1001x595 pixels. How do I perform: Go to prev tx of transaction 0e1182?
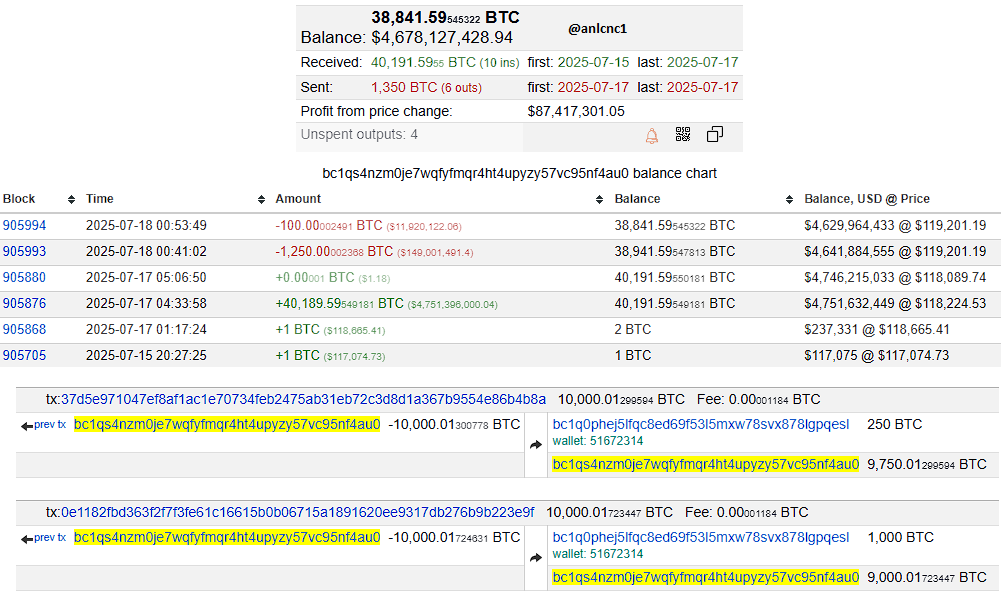pos(44,538)
